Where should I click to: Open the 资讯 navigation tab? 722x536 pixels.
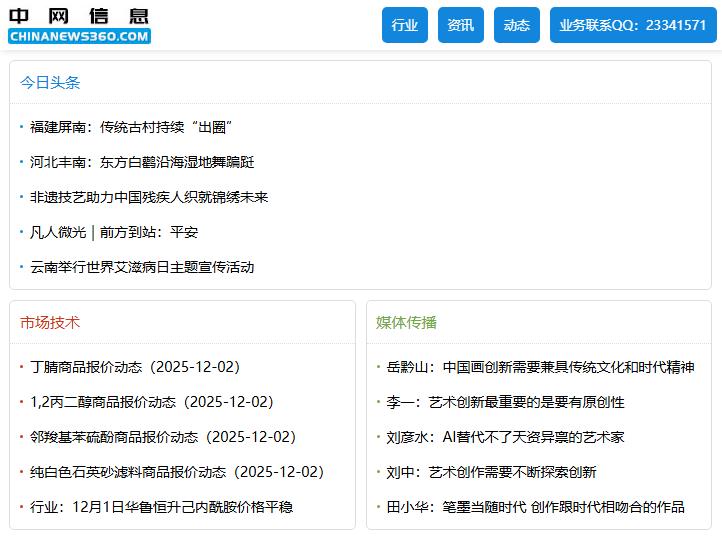(x=461, y=25)
